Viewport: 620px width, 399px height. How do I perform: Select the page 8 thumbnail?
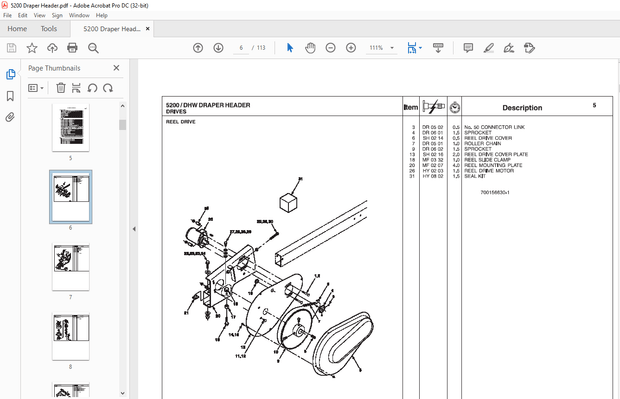coord(71,337)
